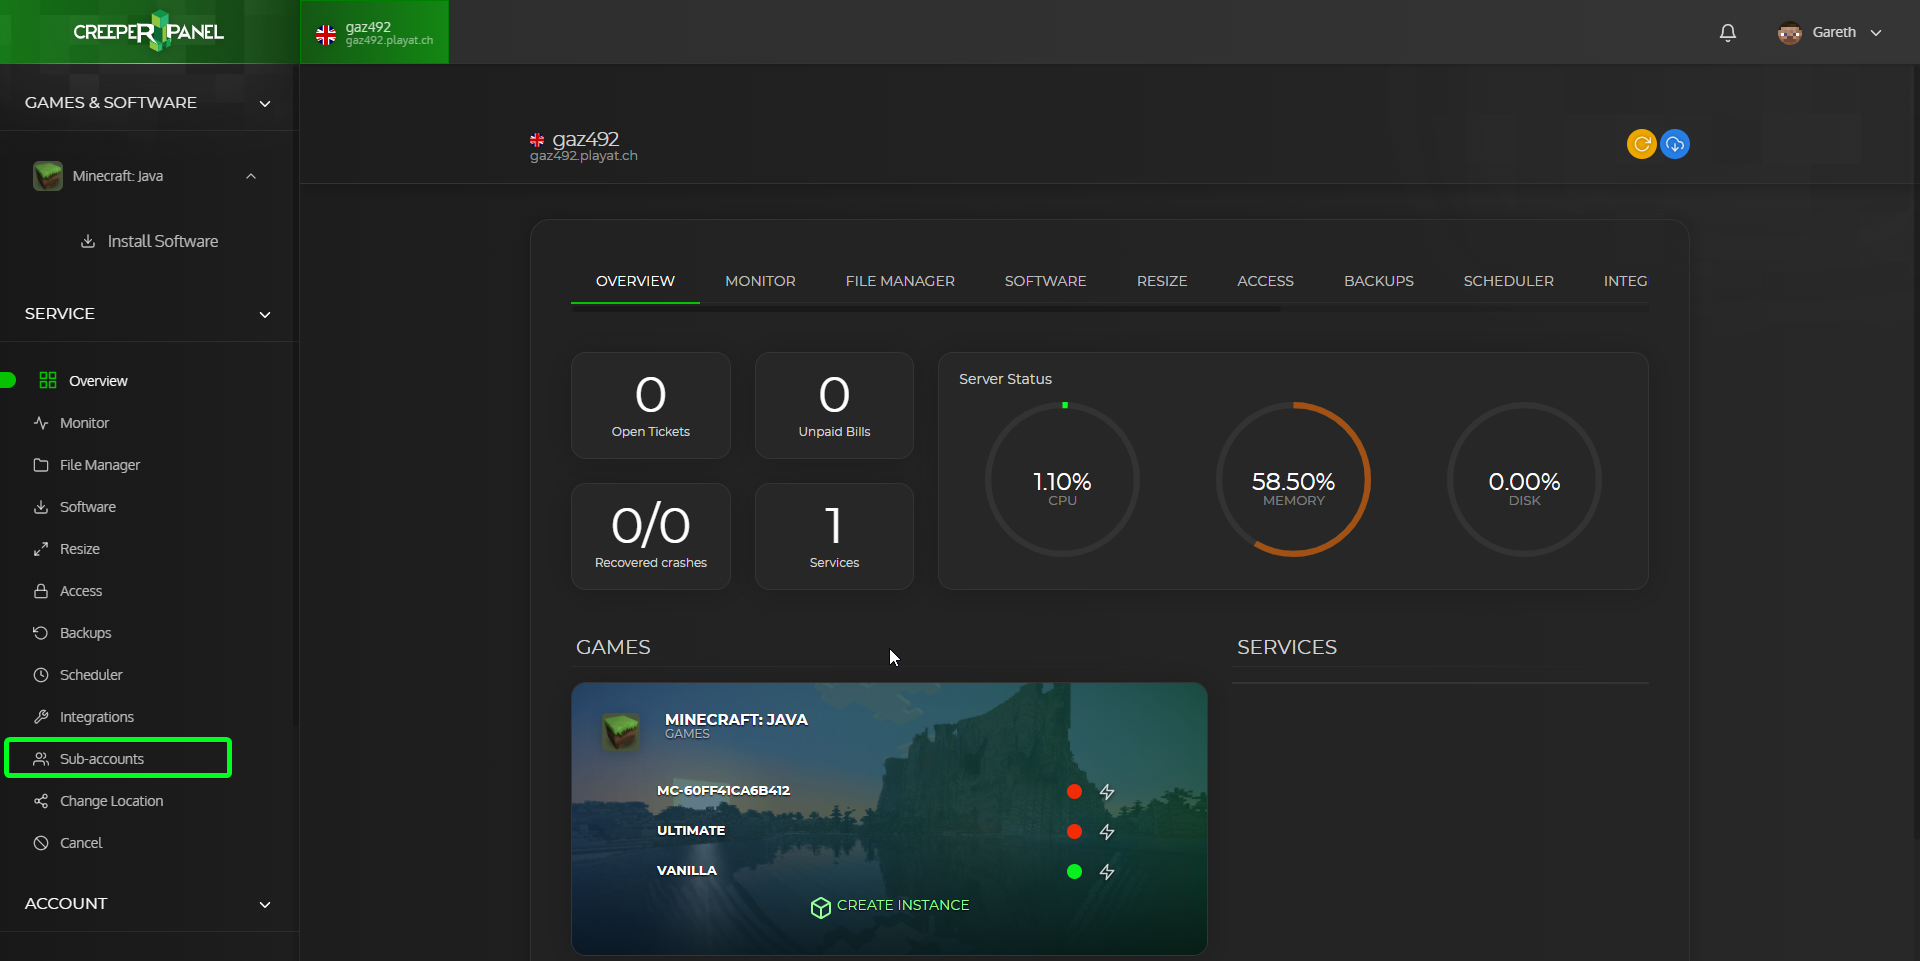The image size is (1920, 961).
Task: Open the Open Tickets card
Action: click(x=651, y=405)
